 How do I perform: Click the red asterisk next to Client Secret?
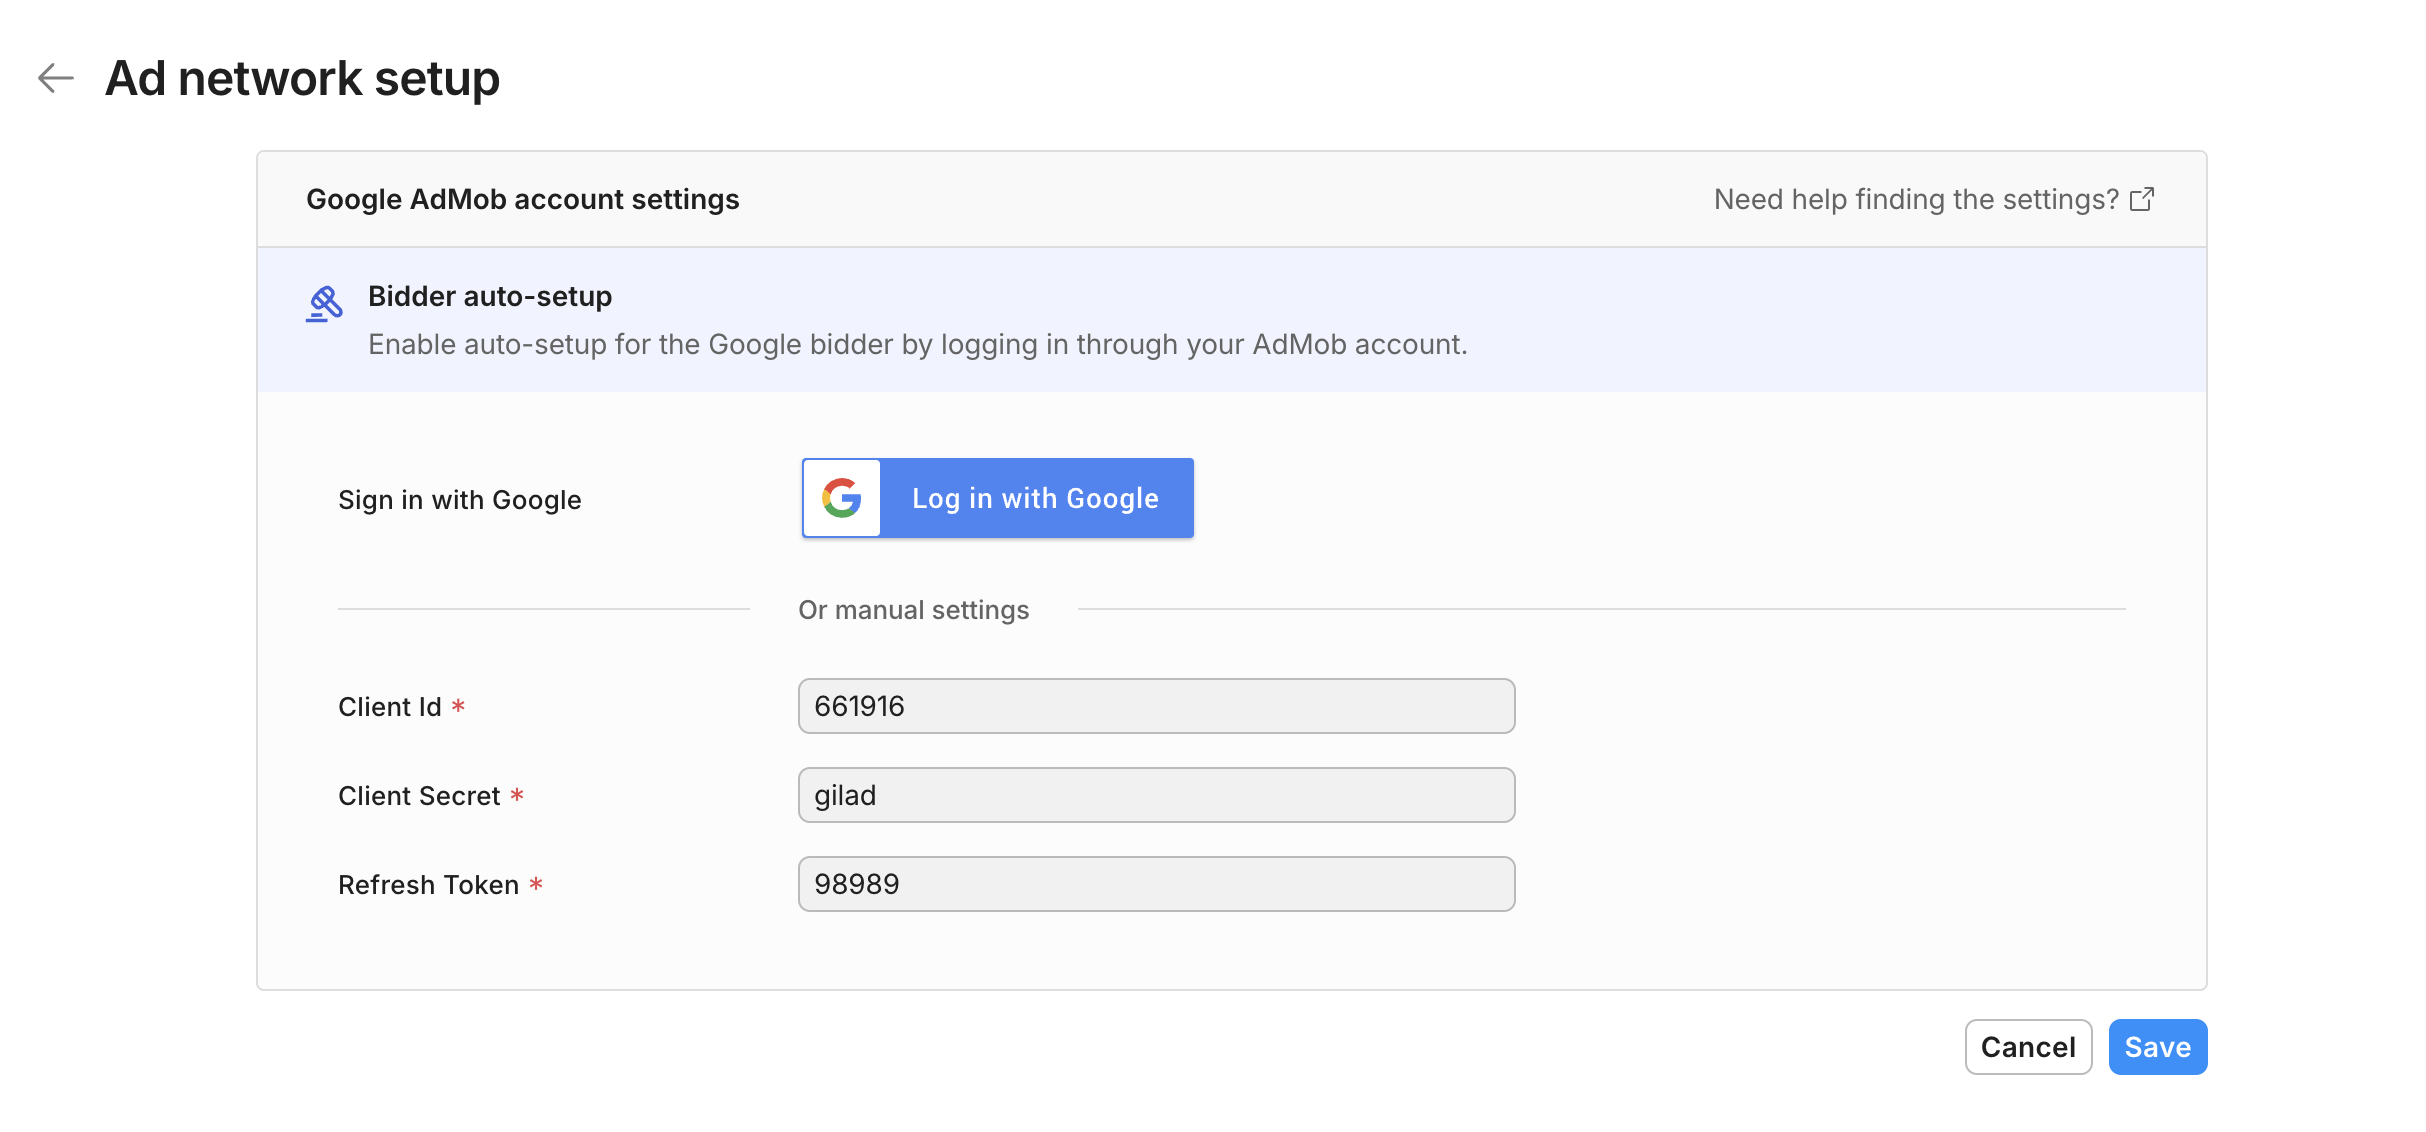[517, 795]
